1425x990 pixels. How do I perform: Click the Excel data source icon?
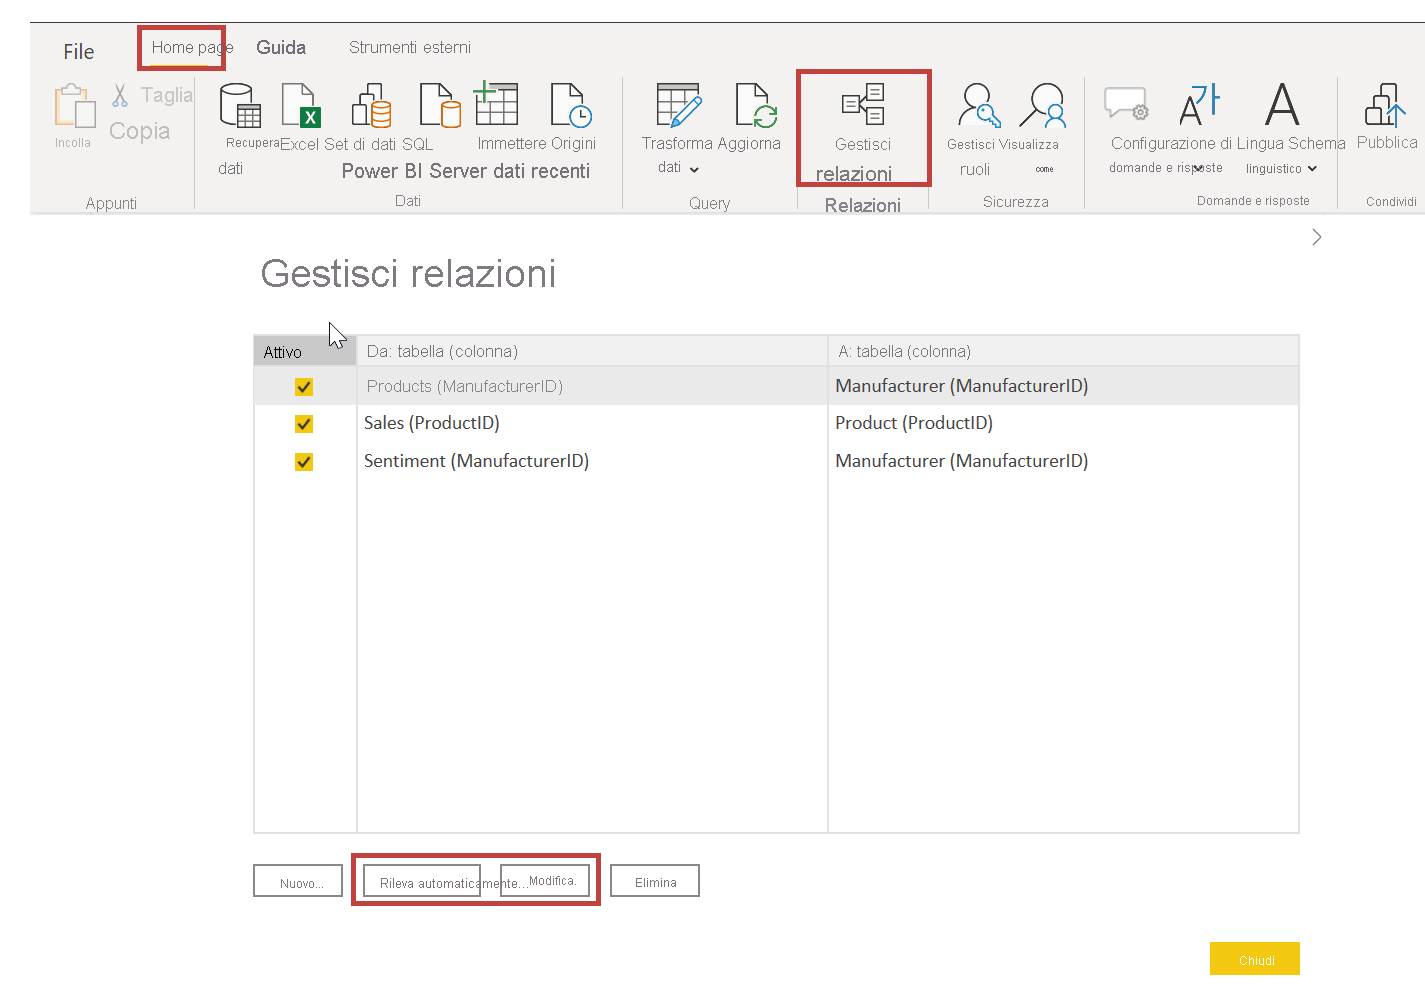coord(300,106)
